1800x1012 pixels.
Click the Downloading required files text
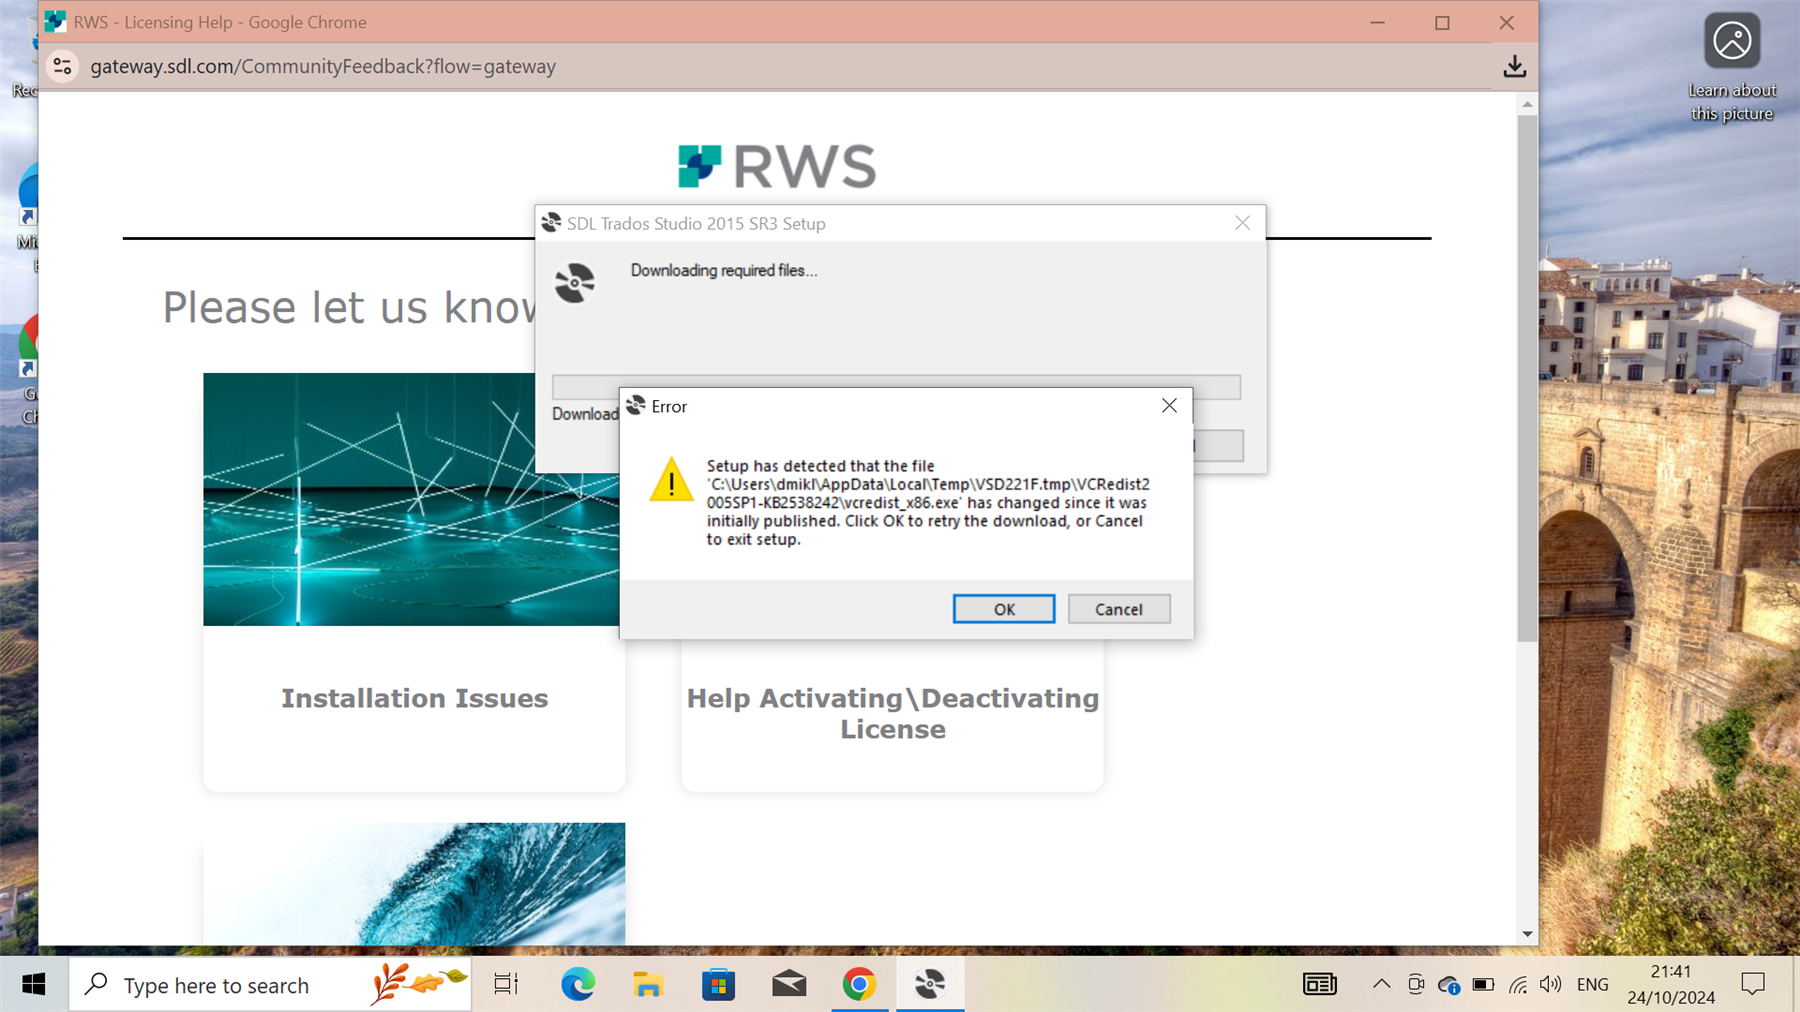[723, 270]
